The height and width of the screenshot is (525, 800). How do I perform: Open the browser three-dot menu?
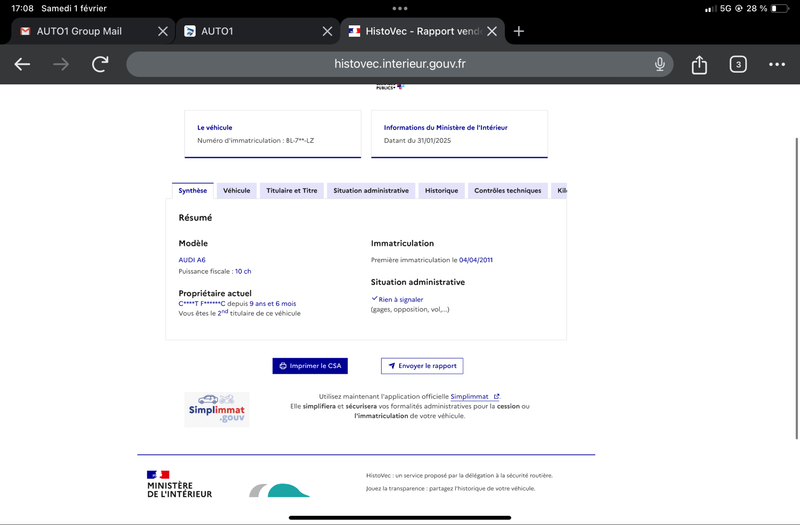777,64
